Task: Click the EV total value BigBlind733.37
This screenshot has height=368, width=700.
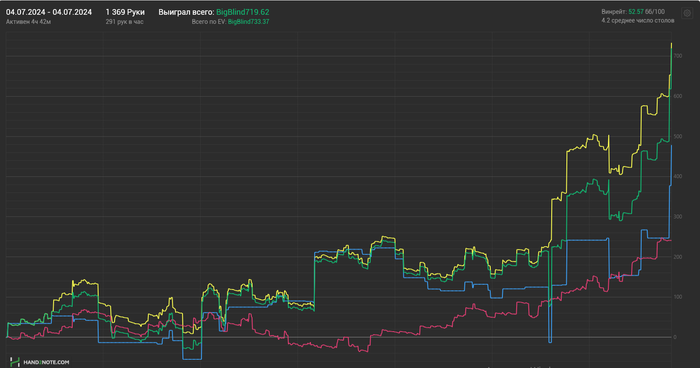Action: point(249,21)
